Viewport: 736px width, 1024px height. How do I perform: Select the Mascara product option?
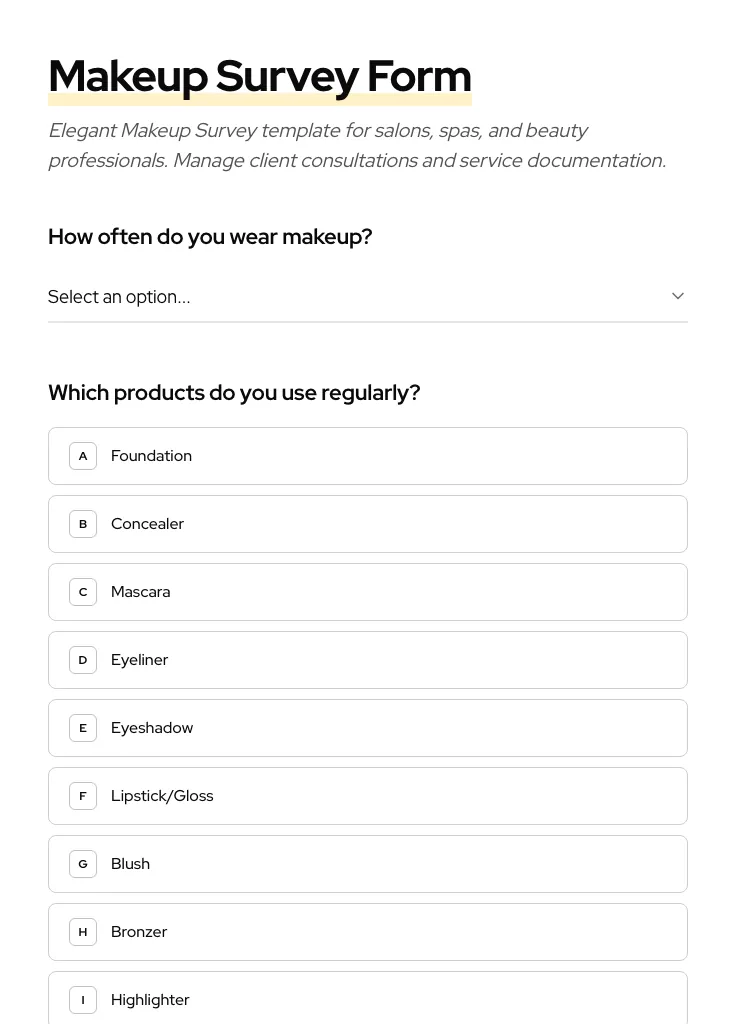pyautogui.click(x=368, y=591)
